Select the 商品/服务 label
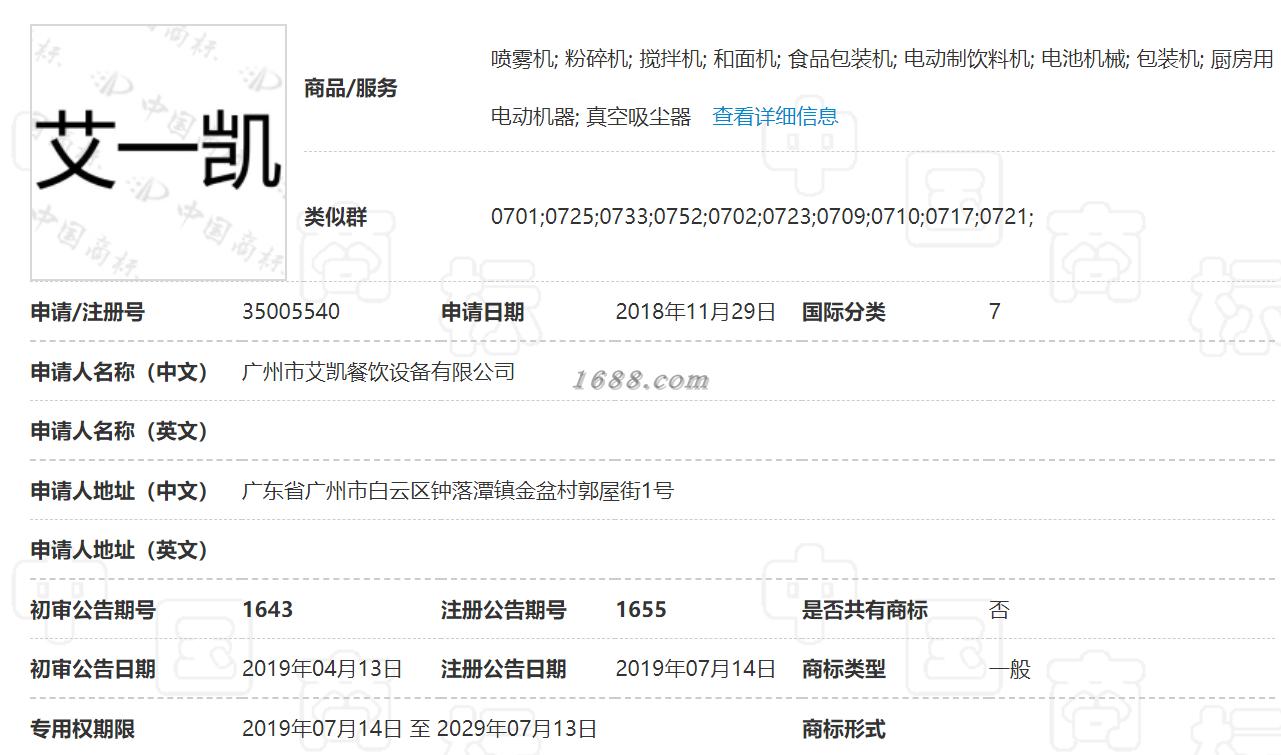Screen dimensions: 1281x755 pos(351,88)
